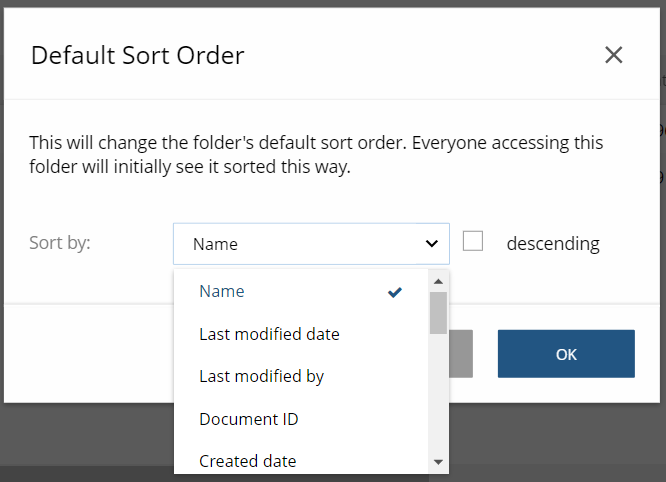Click the Sort by dropdown chevron arrow
The image size is (666, 482).
click(x=432, y=243)
